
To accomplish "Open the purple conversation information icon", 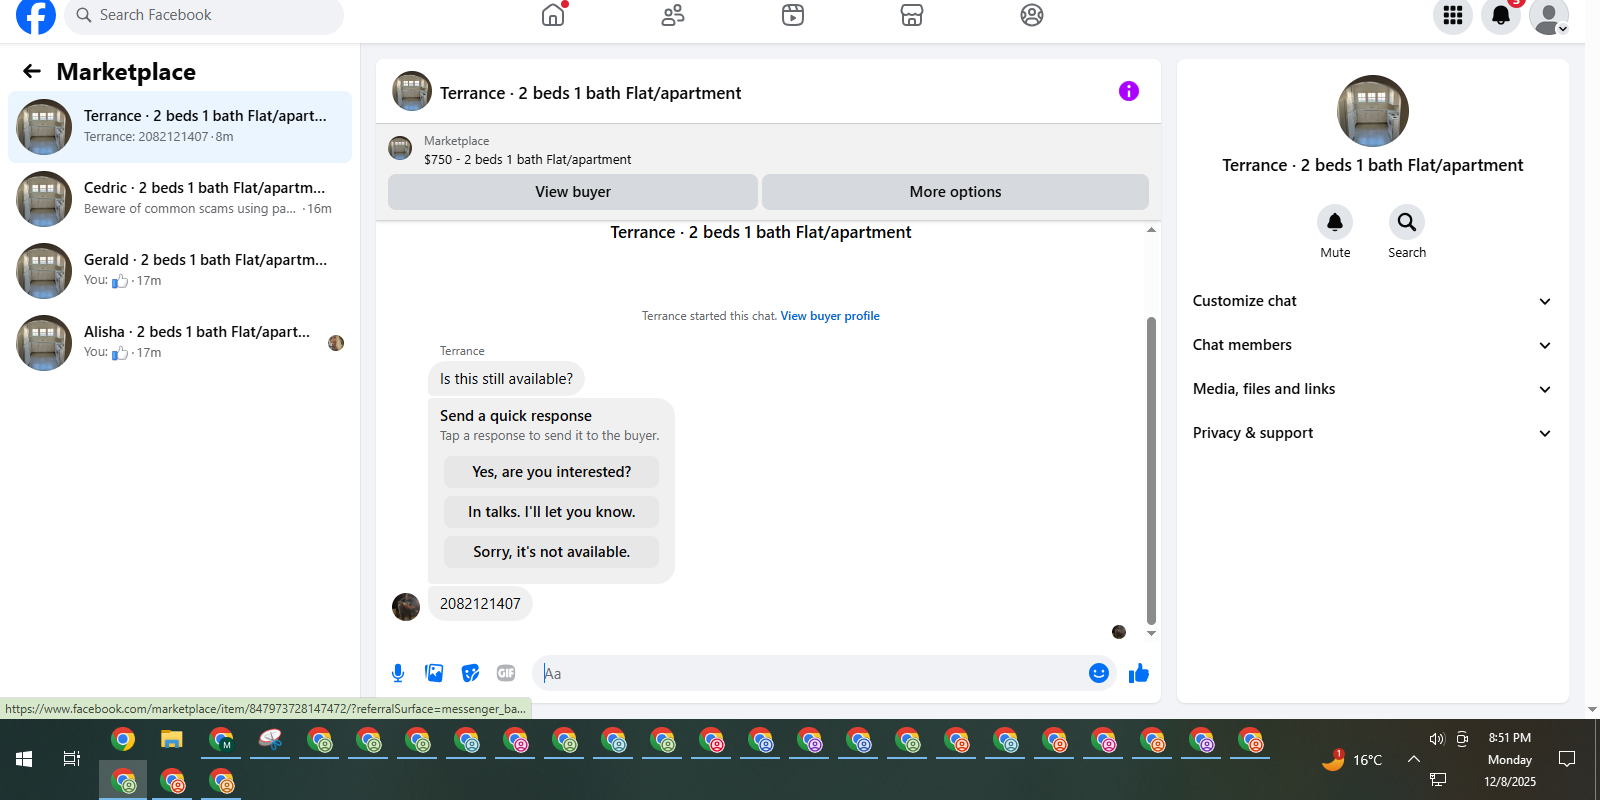I will pos(1129,91).
